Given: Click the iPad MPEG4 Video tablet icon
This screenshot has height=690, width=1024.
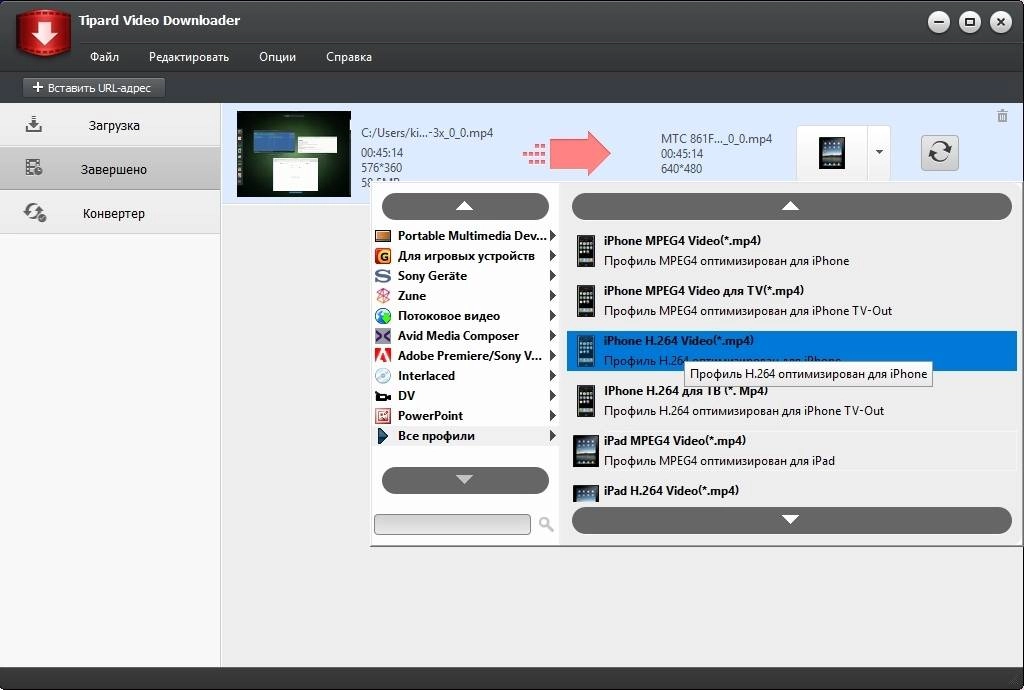Looking at the screenshot, I should coord(586,451).
